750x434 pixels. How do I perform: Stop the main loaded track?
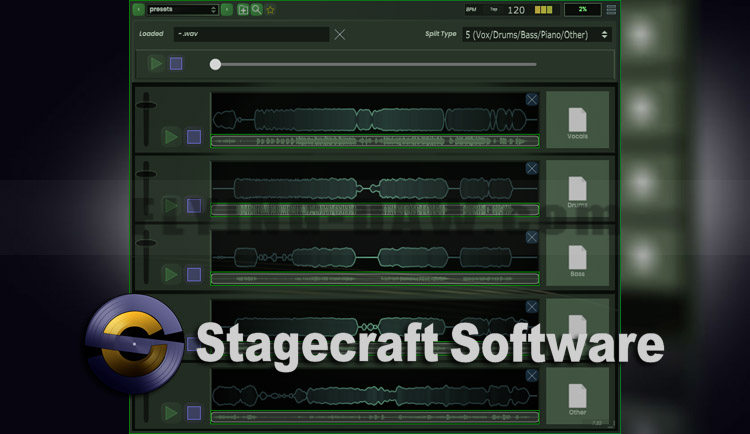pyautogui.click(x=176, y=64)
